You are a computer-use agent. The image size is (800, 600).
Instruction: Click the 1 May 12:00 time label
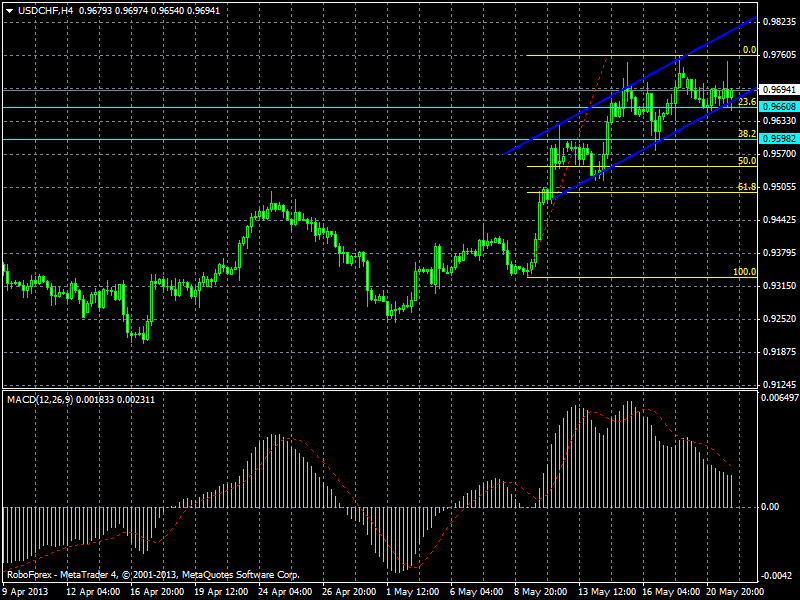(x=412, y=592)
